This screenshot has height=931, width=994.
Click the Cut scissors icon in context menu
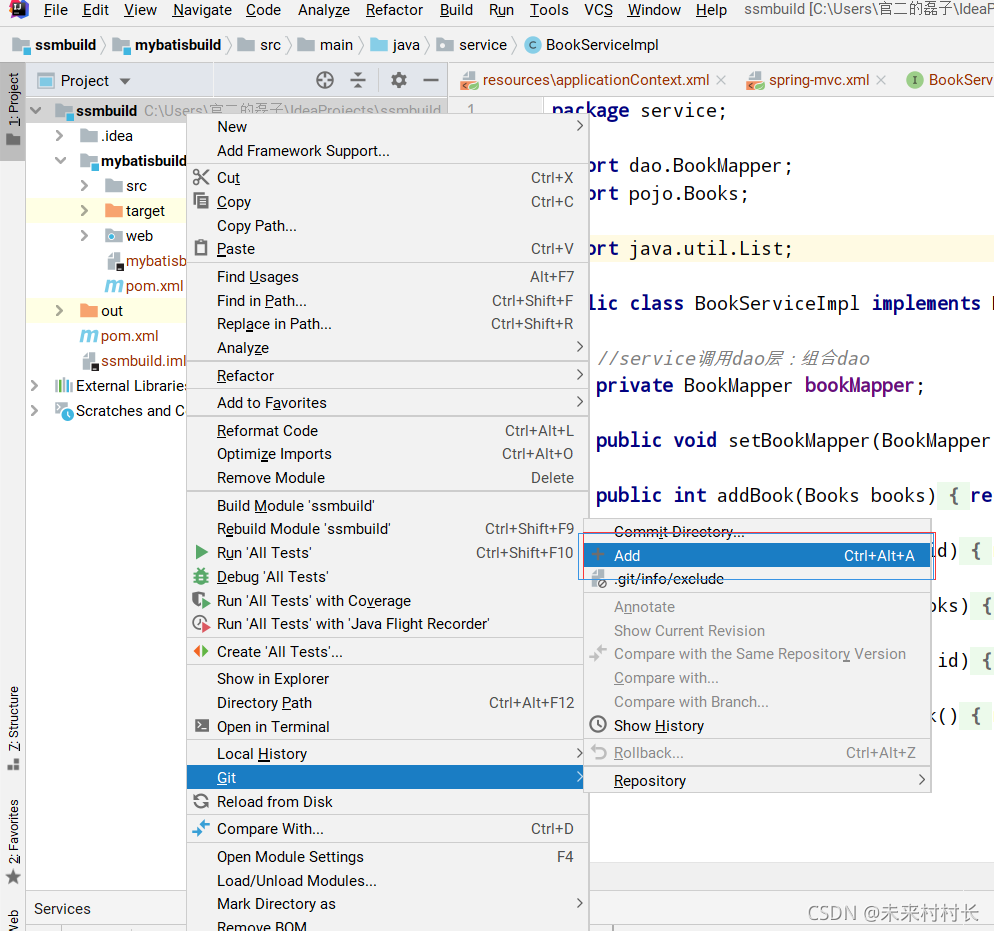(201, 177)
